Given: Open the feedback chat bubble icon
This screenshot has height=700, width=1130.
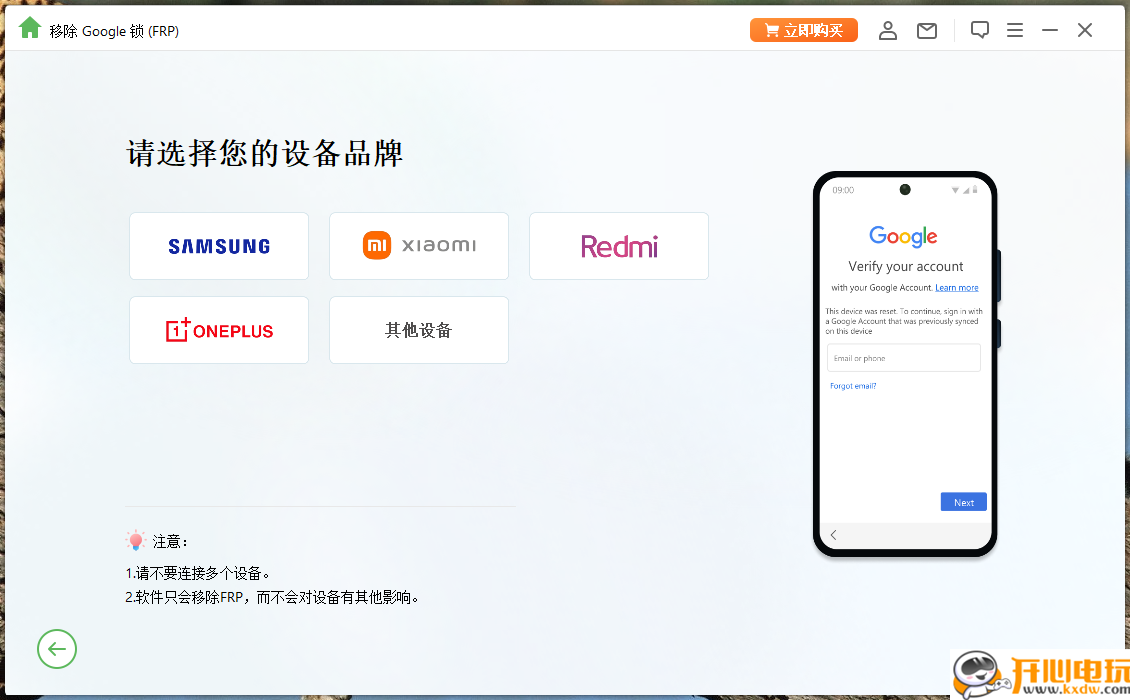Looking at the screenshot, I should [x=980, y=30].
